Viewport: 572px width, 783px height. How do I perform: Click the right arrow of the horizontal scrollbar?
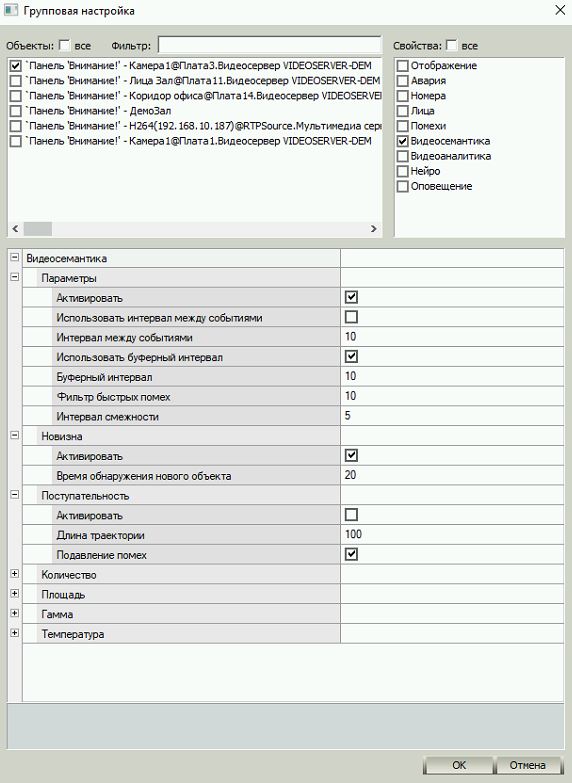click(x=374, y=229)
